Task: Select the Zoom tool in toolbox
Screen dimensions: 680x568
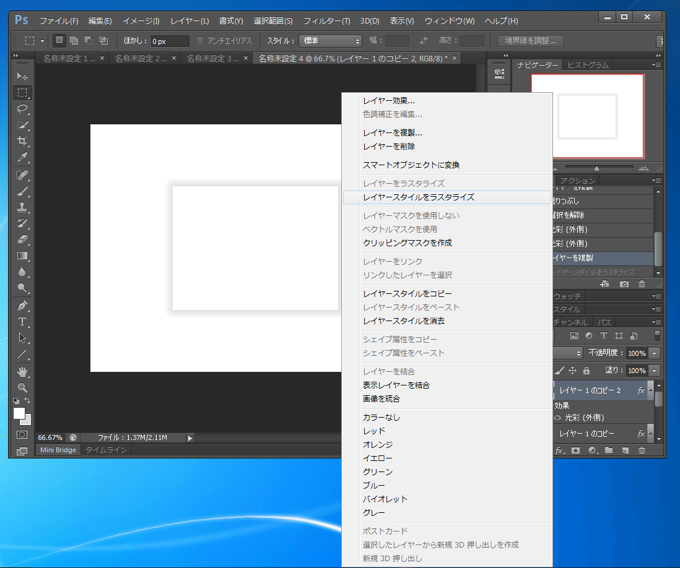Action: click(22, 388)
